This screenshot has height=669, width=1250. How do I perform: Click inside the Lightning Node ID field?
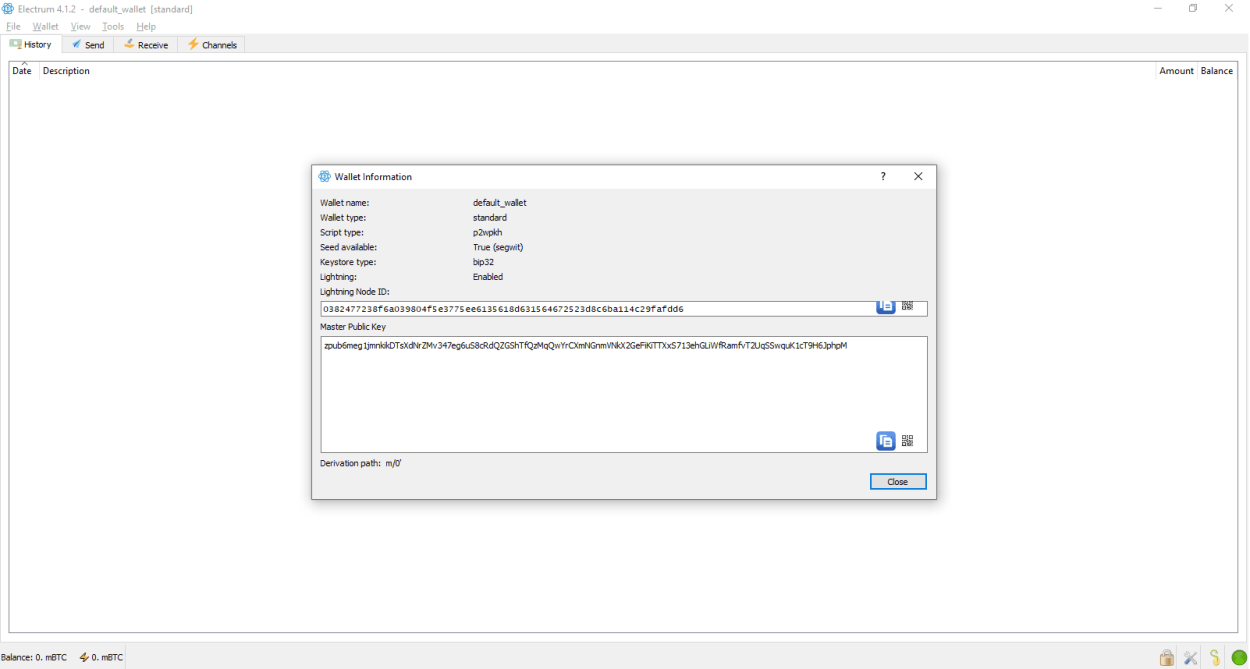[590, 309]
